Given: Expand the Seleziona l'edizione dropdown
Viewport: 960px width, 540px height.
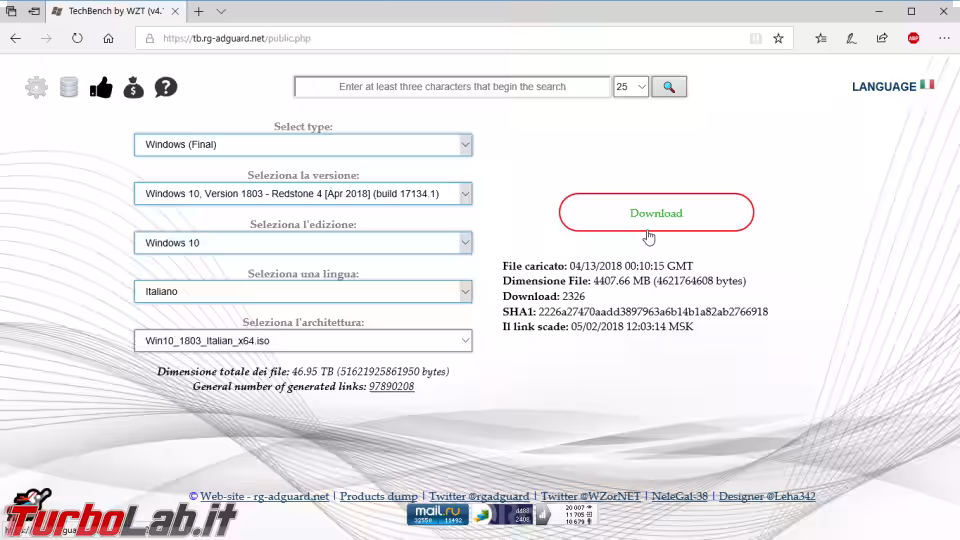Looking at the screenshot, I should click(303, 243).
